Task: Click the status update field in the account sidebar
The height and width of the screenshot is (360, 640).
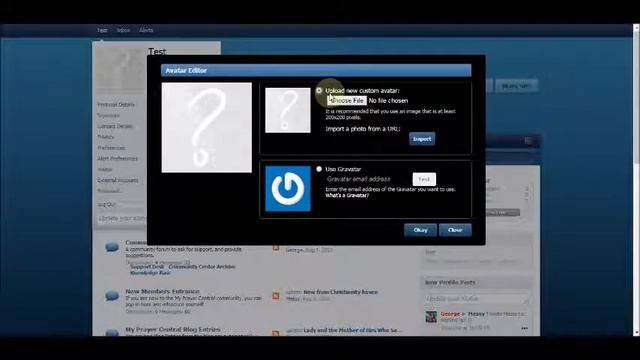Action: [121, 219]
